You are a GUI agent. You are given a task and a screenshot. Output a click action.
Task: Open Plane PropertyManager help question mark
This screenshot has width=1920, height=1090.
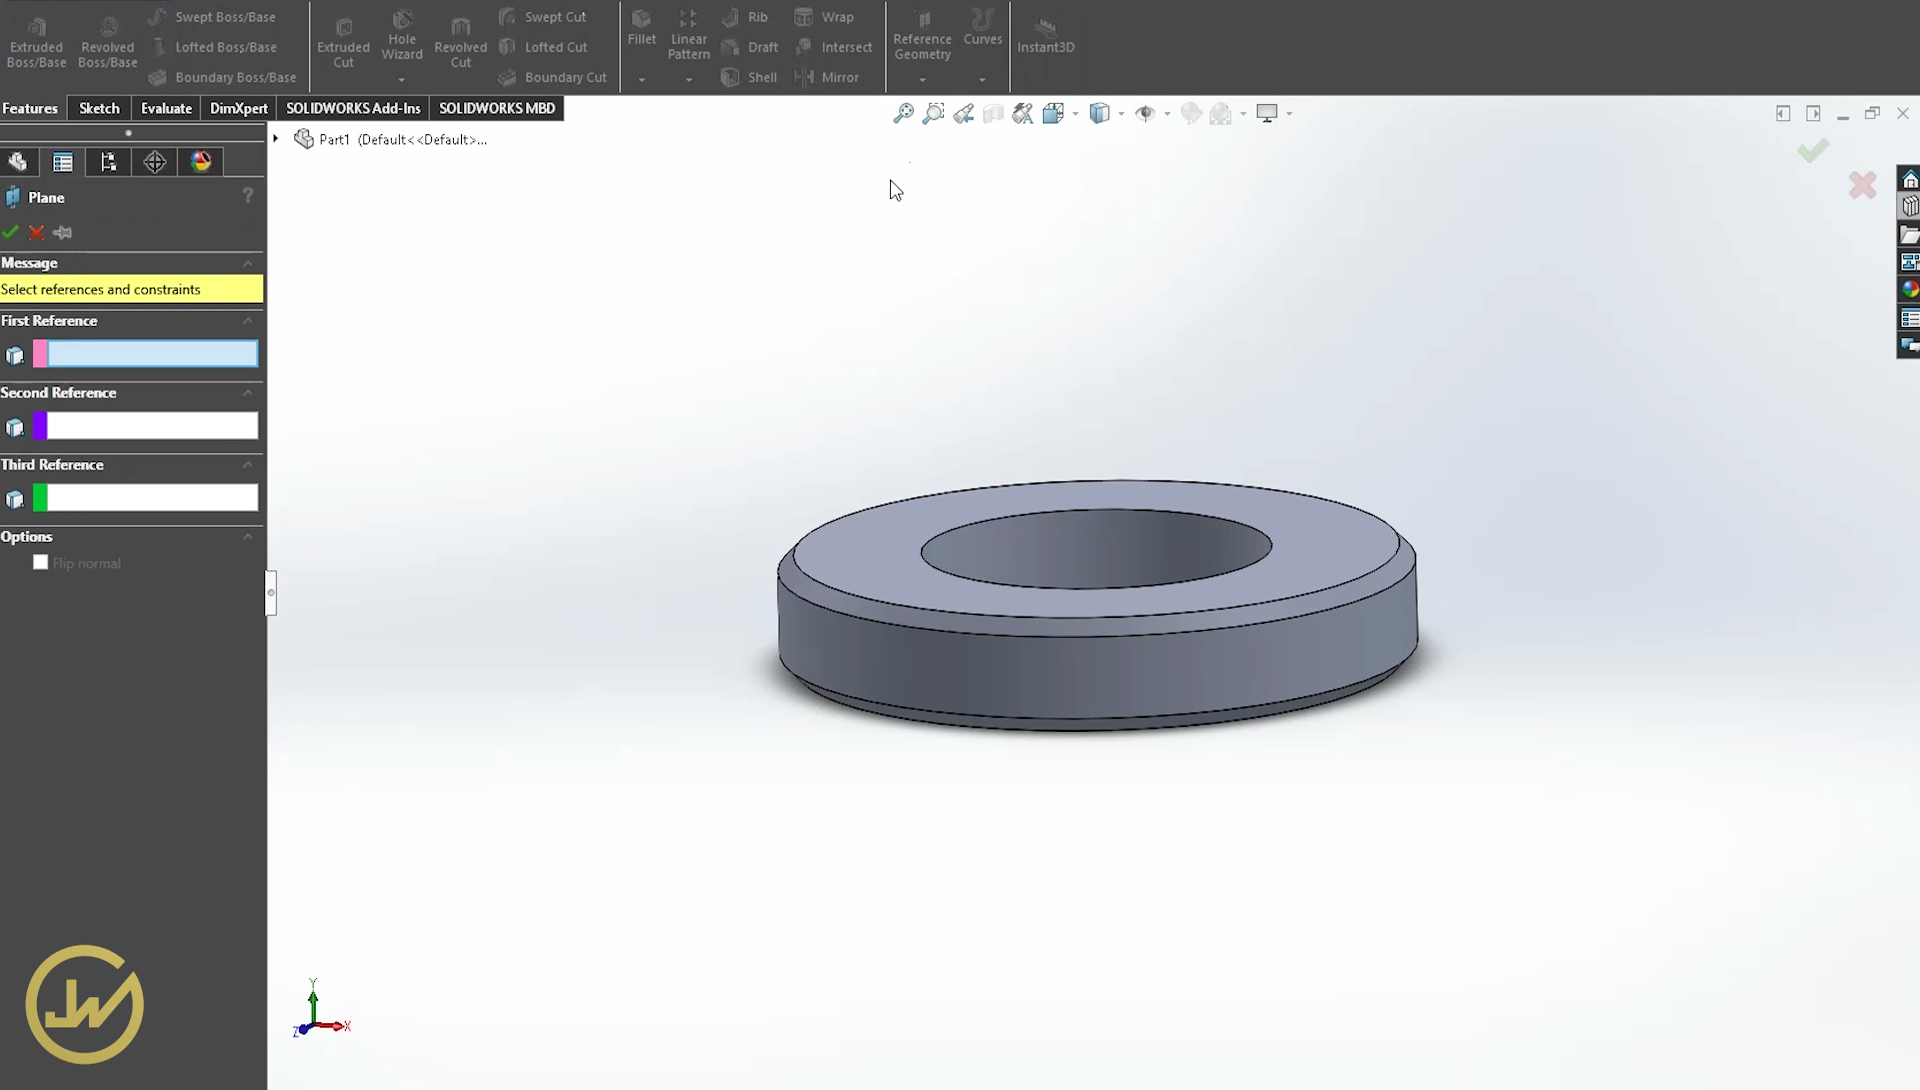click(x=247, y=196)
